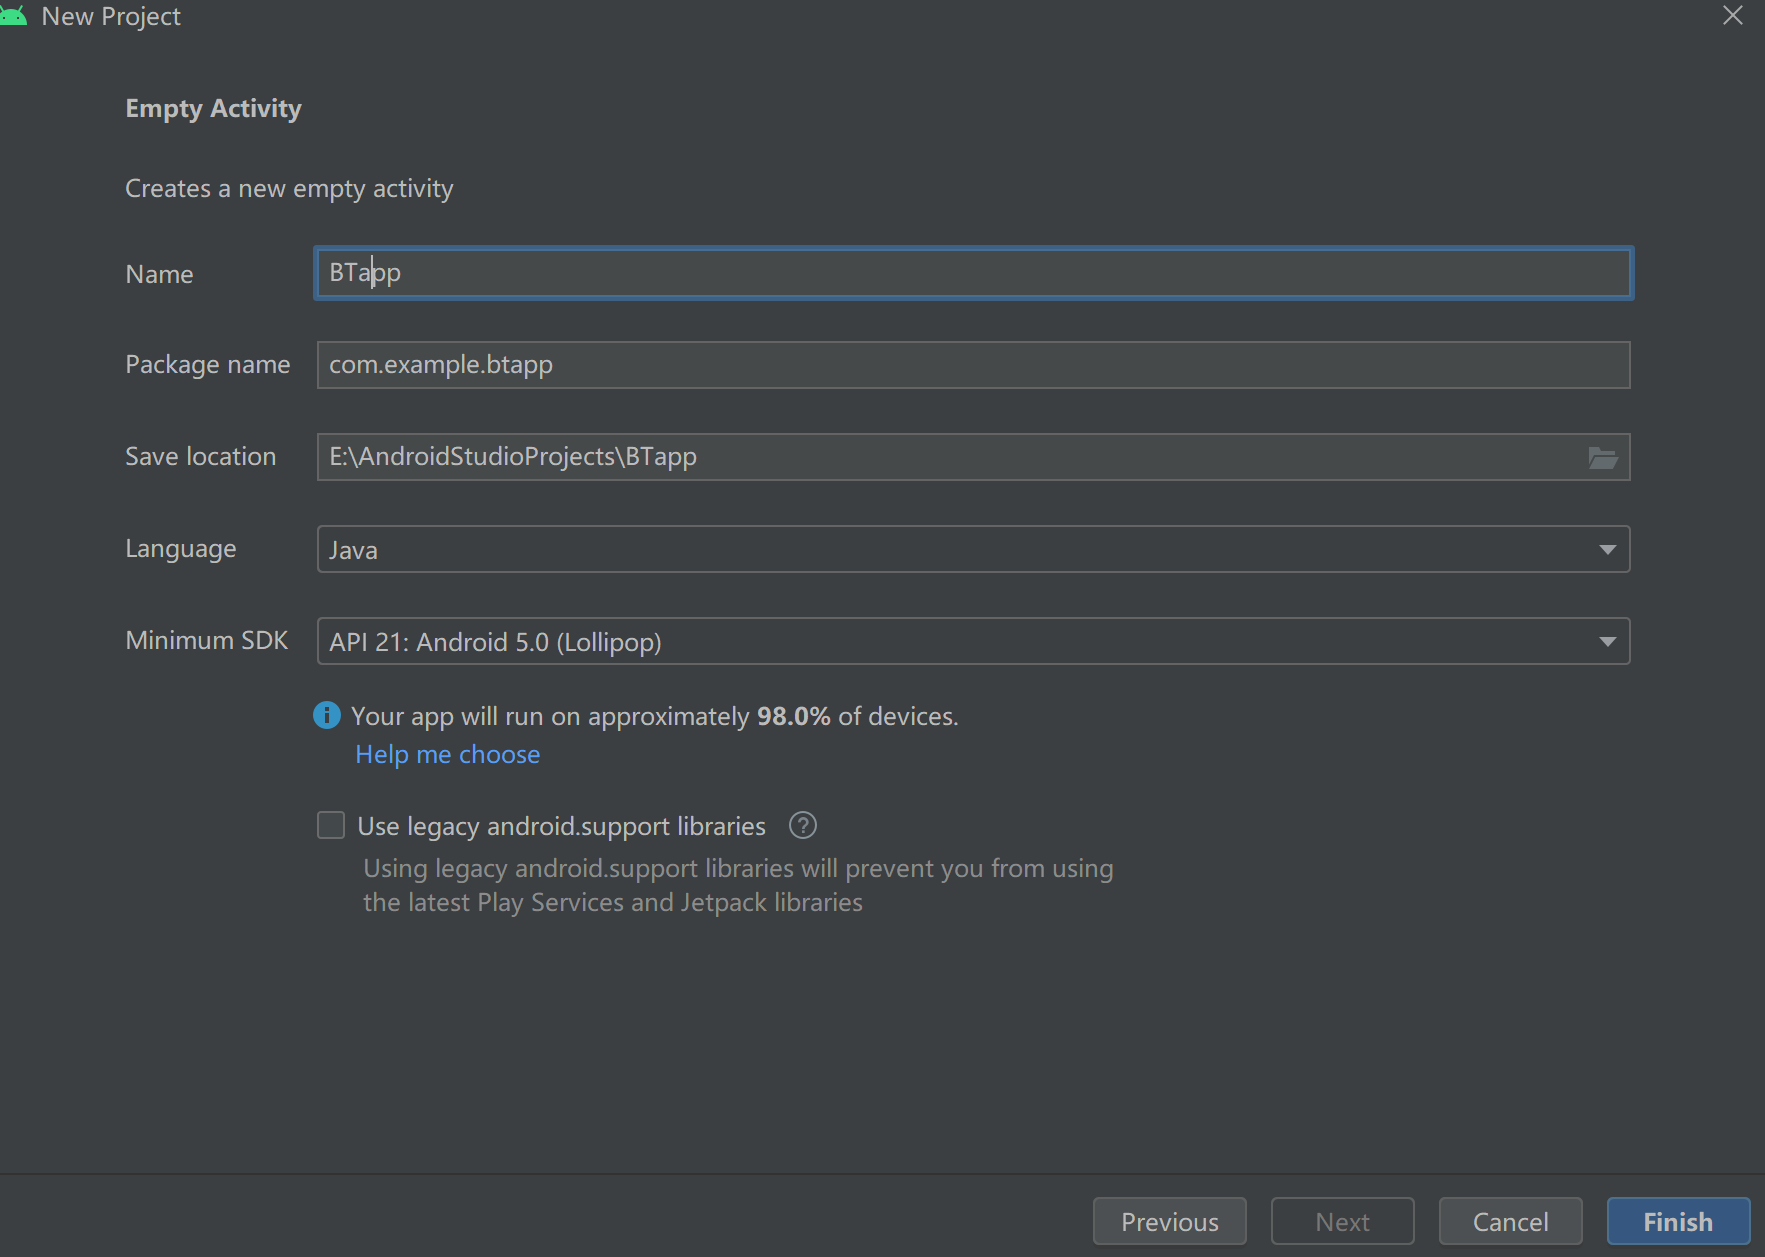
Task: Close the New Project dialog
Action: (1733, 15)
